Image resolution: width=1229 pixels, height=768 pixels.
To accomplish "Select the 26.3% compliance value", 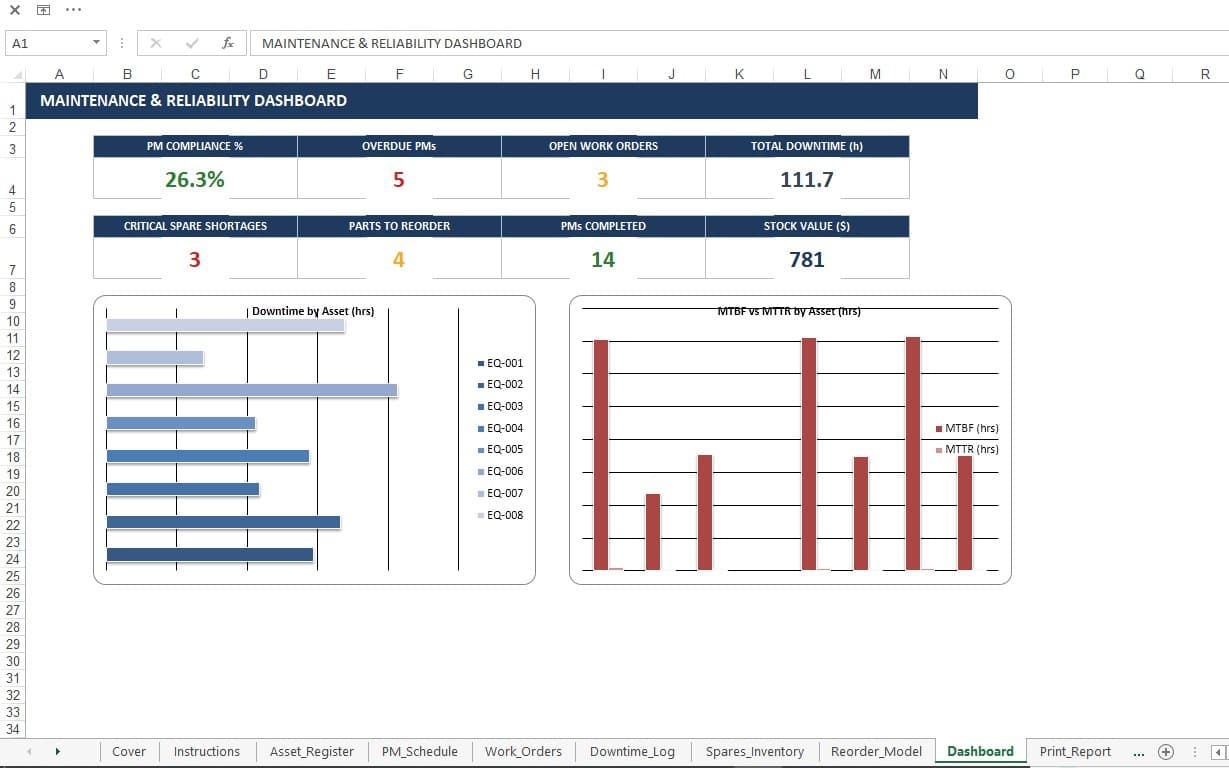I will pos(195,180).
